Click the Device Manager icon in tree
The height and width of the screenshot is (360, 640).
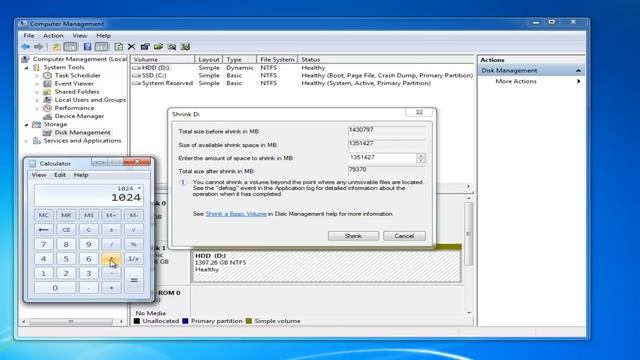(x=47, y=116)
